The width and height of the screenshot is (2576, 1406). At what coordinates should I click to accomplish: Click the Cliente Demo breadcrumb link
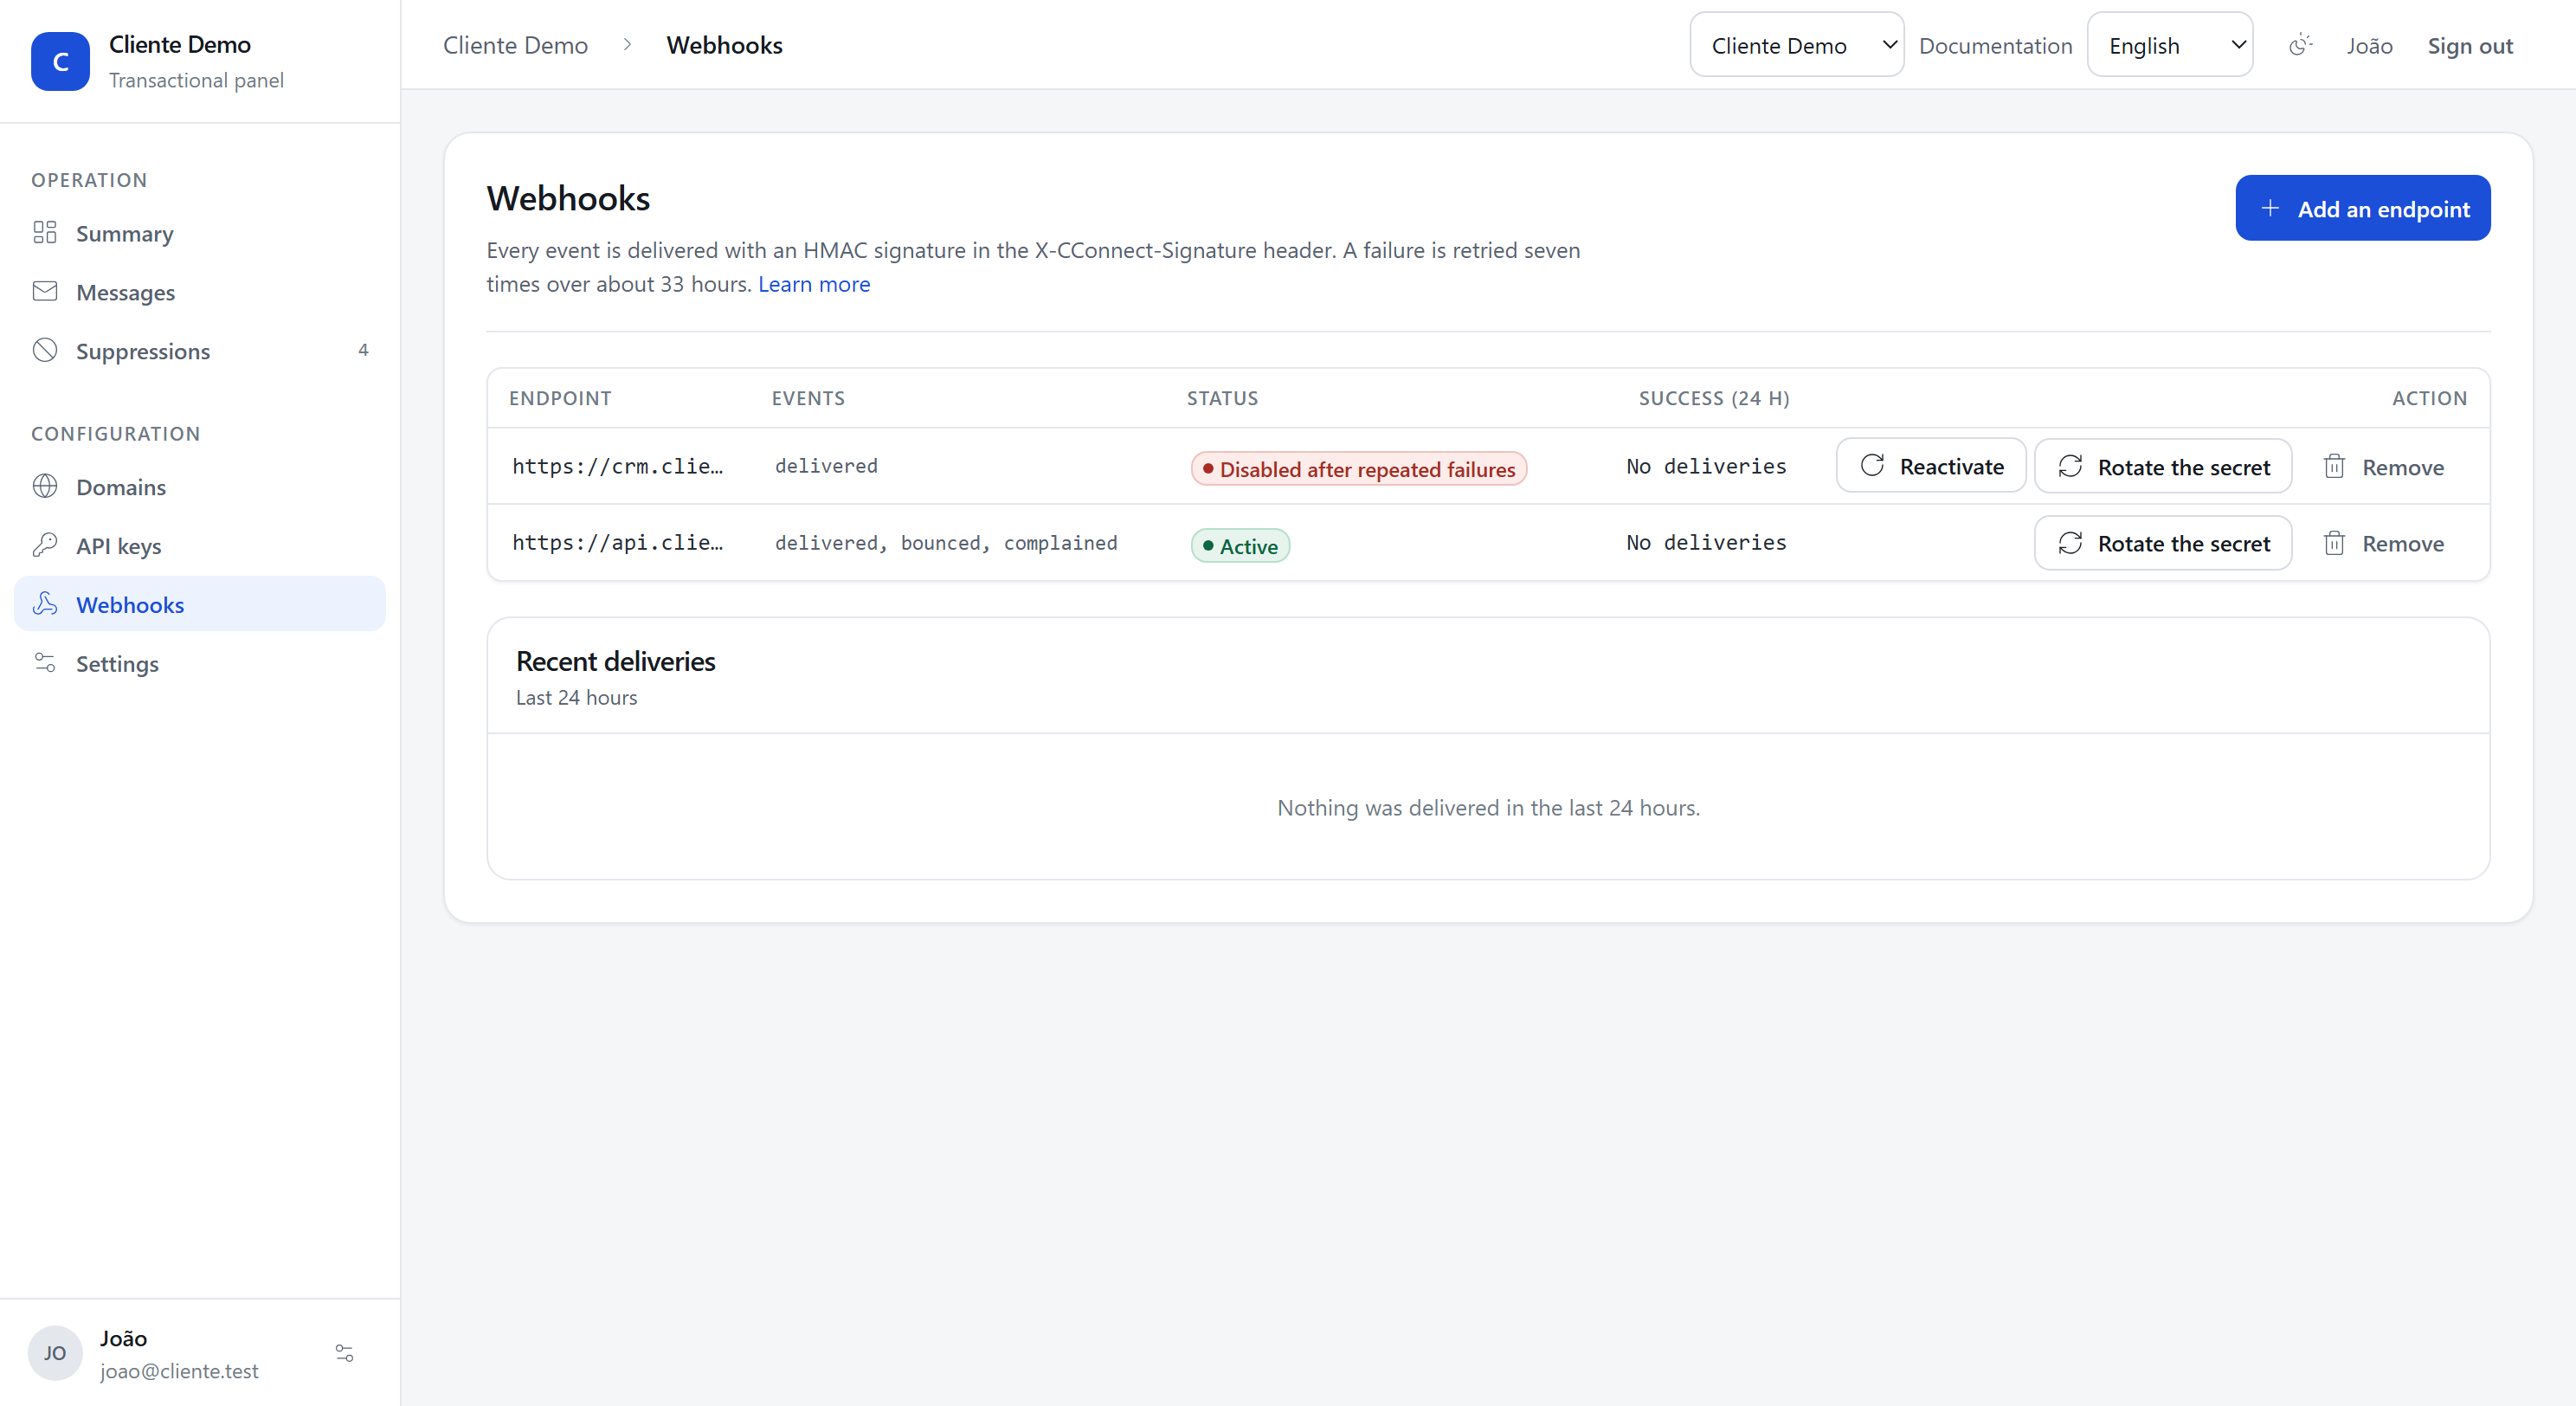[515, 45]
